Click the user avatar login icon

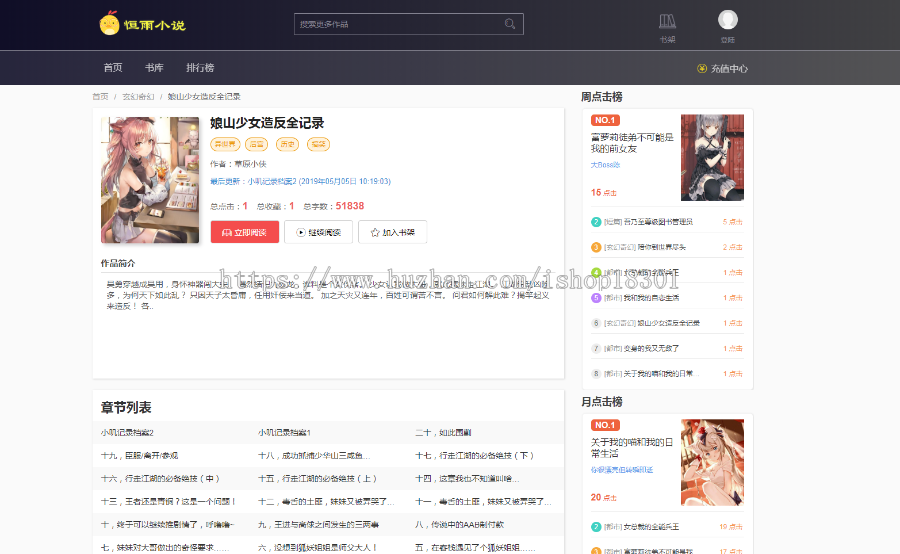tap(728, 20)
